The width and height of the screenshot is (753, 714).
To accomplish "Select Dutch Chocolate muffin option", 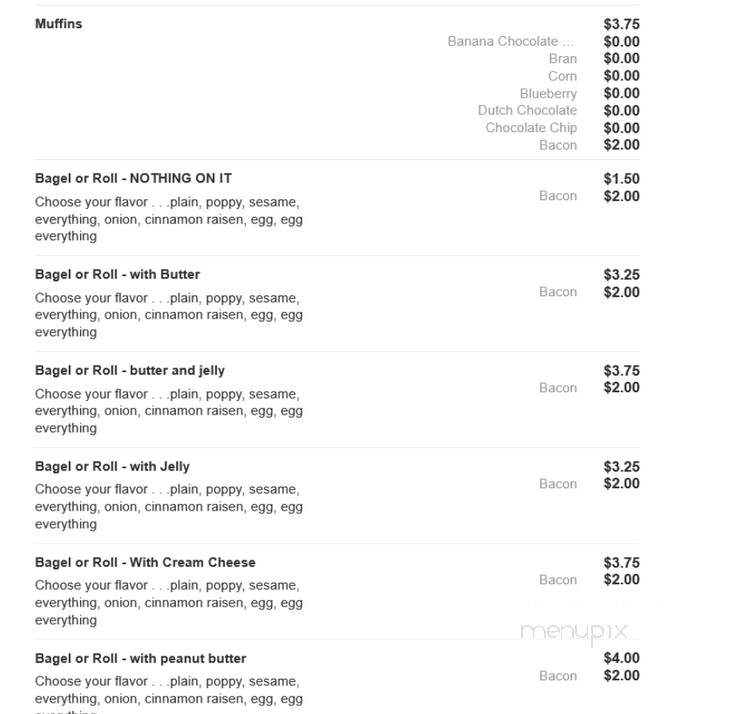I will (x=527, y=110).
